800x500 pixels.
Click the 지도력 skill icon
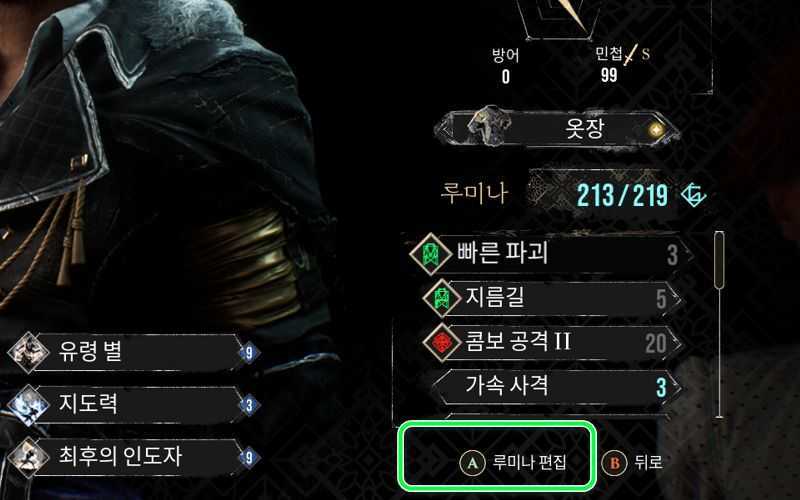point(29,405)
